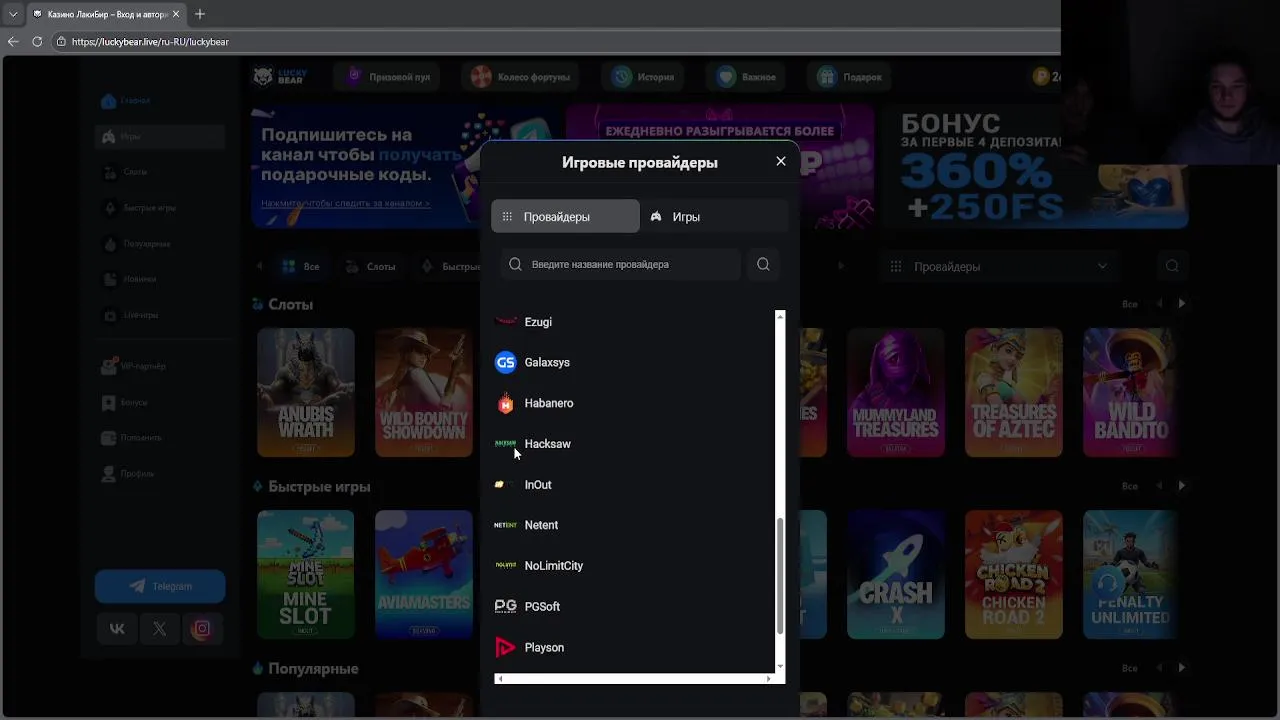This screenshot has height=720, width=1280.
Task: Click the round search button beside provider field
Action: click(x=763, y=264)
